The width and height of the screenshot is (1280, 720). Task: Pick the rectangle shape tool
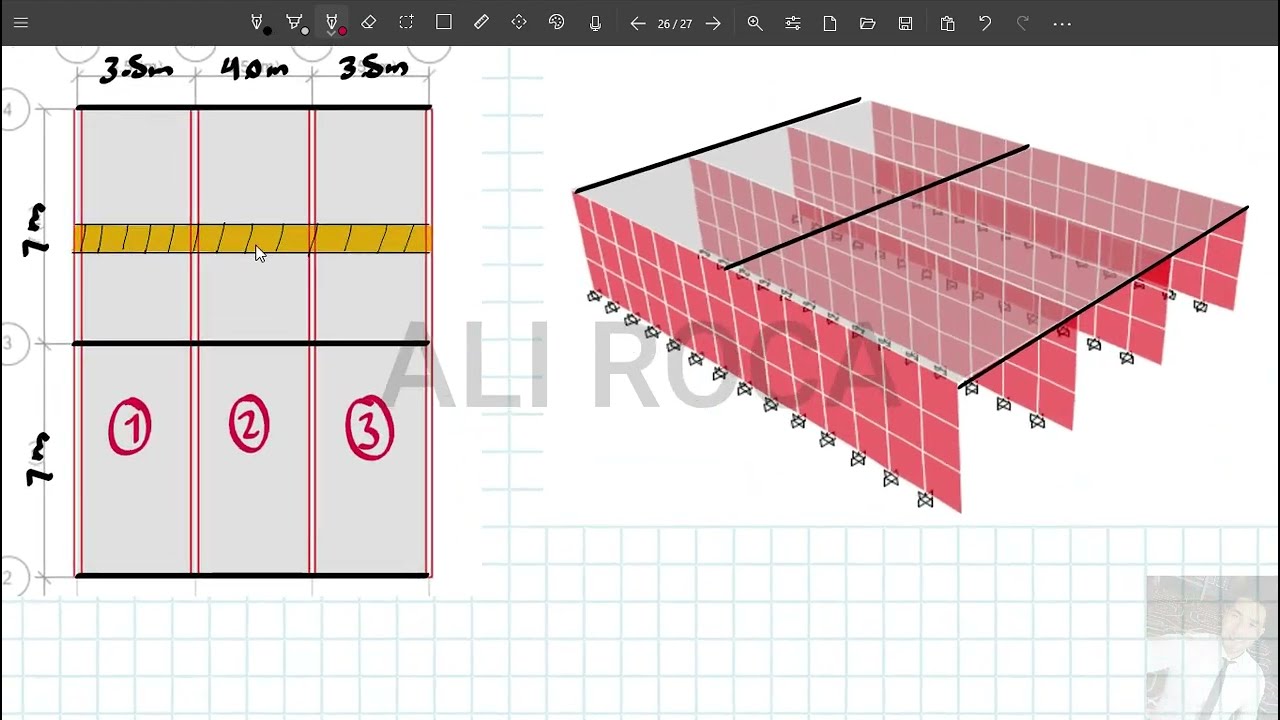444,23
